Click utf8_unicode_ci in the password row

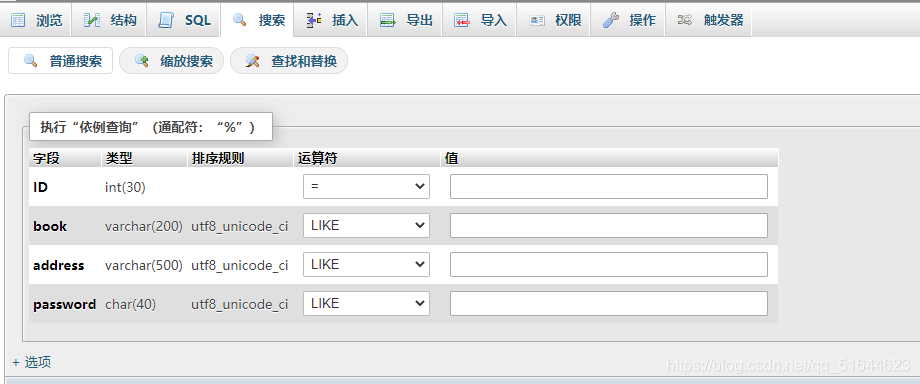(x=240, y=305)
